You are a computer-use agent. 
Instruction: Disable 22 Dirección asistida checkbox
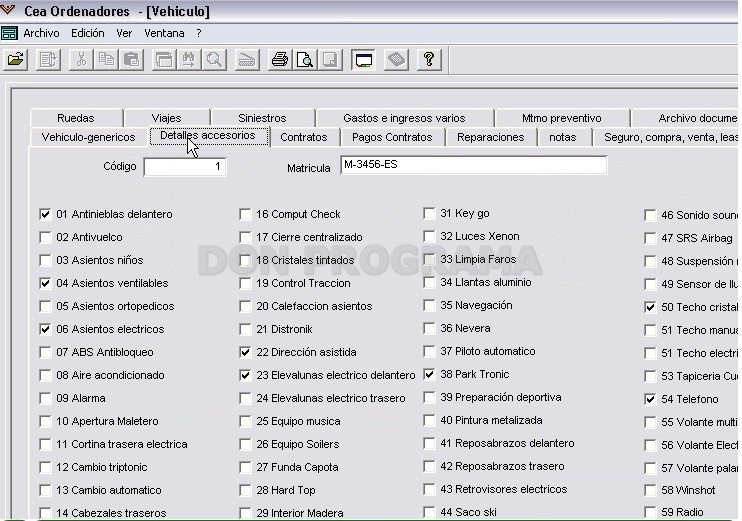245,353
